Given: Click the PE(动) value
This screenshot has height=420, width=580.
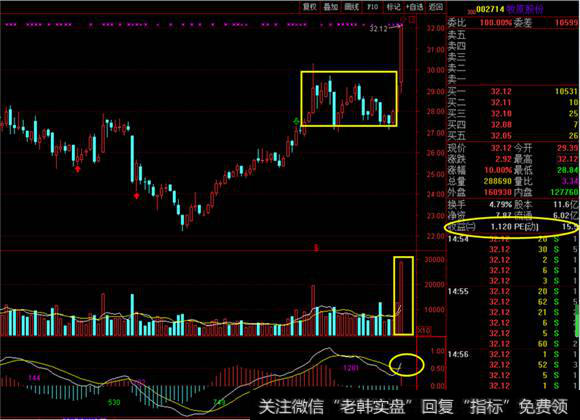Looking at the screenshot, I should coord(570,226).
